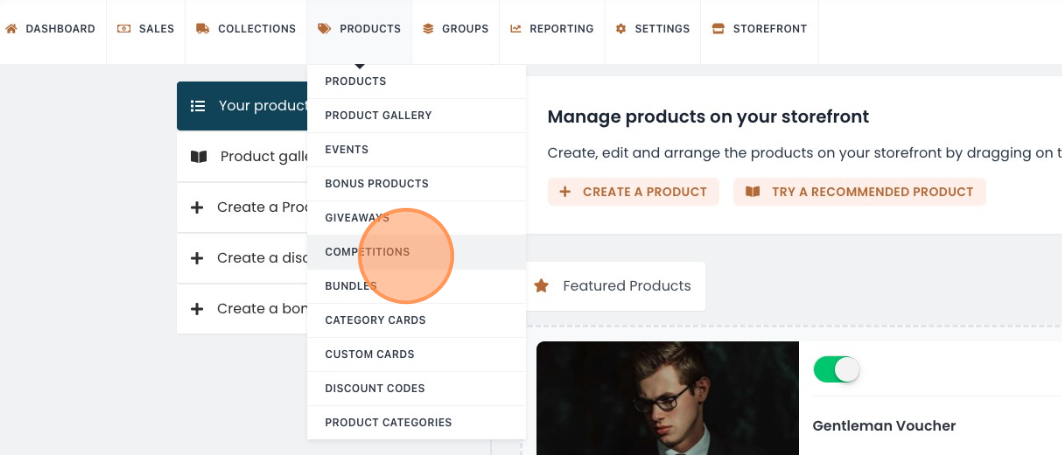The width and height of the screenshot is (1062, 455).
Task: Select Bonus Products menu item
Action: click(x=376, y=184)
